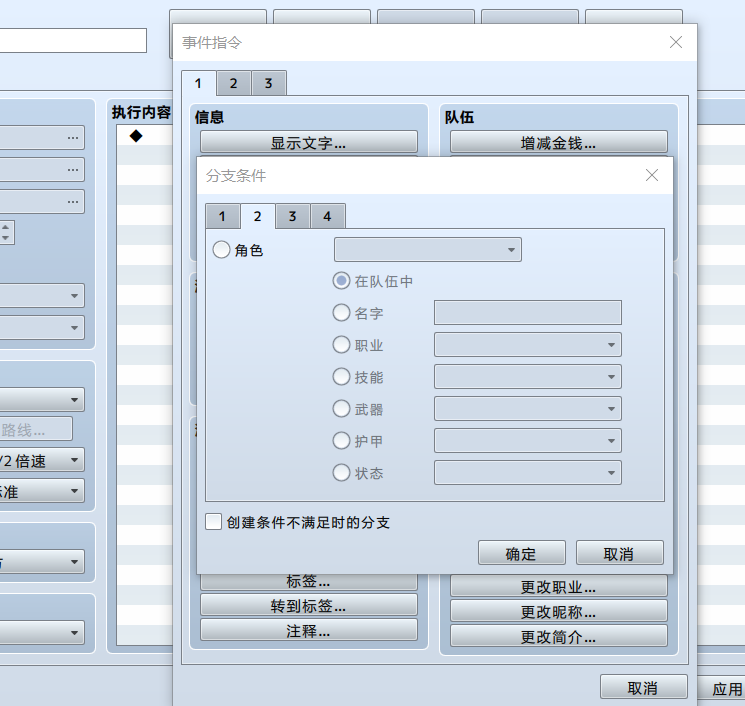The height and width of the screenshot is (706, 745).
Task: Select the 技能 radio option
Action: tap(341, 377)
